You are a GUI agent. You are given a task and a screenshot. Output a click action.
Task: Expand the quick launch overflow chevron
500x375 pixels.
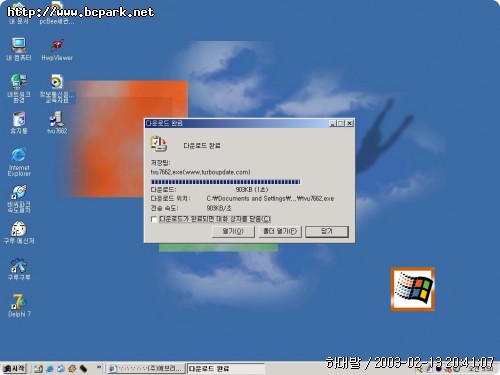99,367
